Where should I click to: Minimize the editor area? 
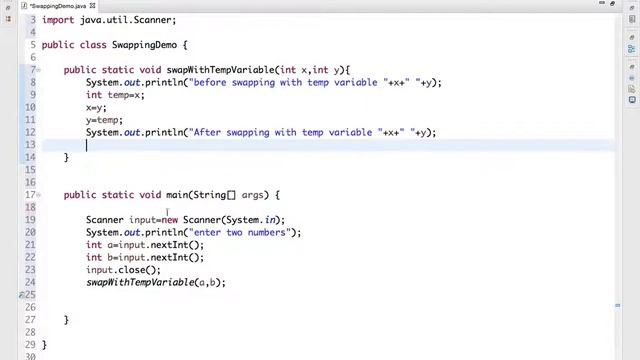pos(602,3)
